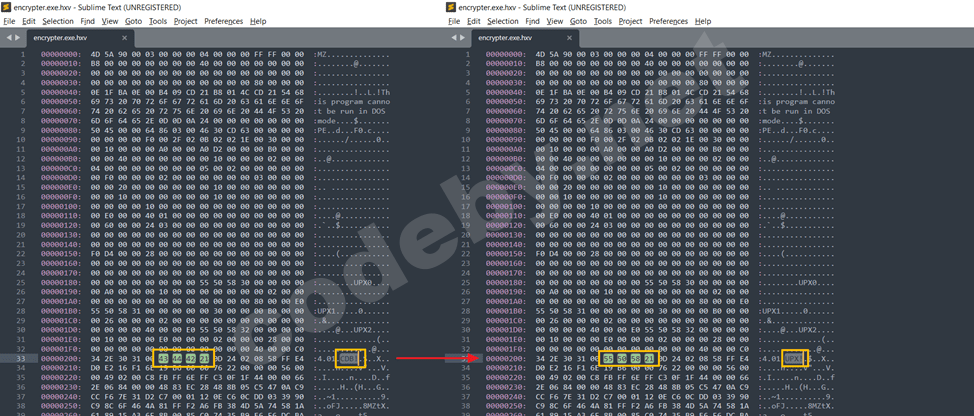Open Tools menu in left Sublime window
The height and width of the screenshot is (416, 974).
point(158,21)
